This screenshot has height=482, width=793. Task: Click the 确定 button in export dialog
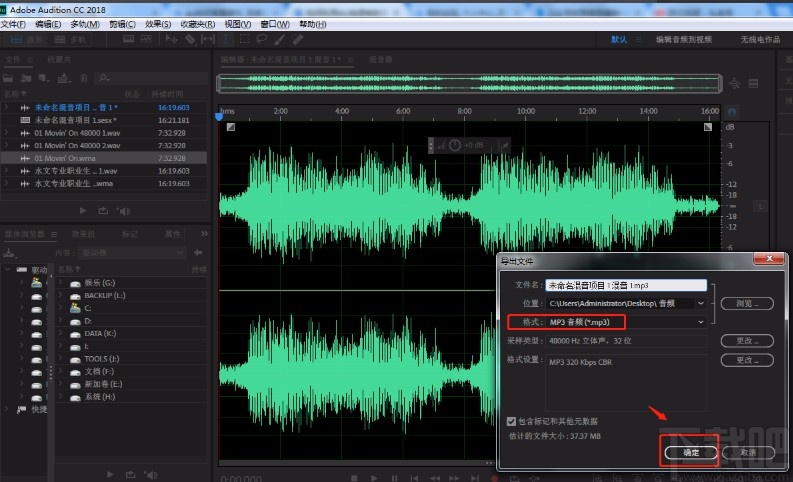pyautogui.click(x=690, y=452)
